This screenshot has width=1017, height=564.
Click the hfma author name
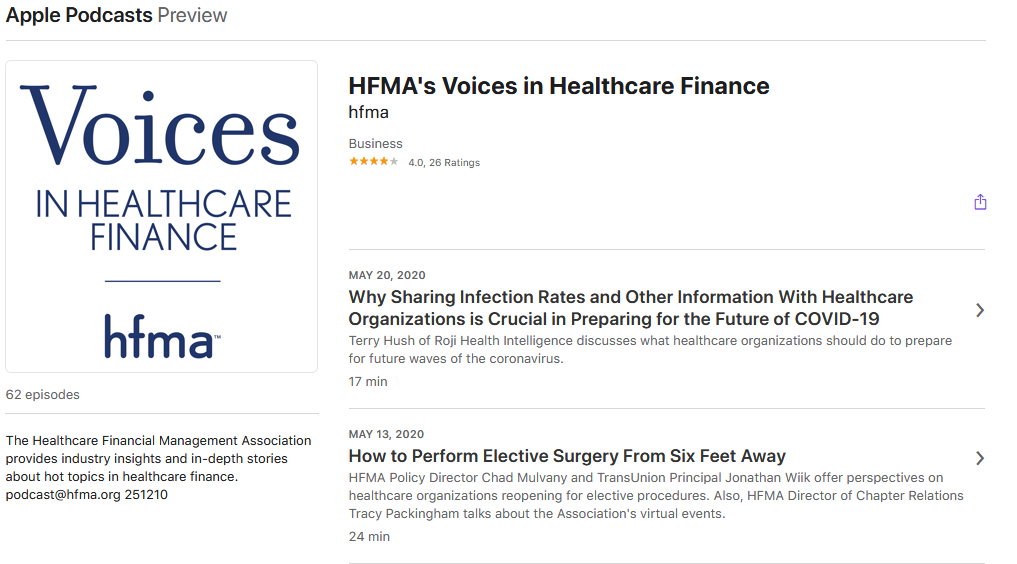[368, 112]
